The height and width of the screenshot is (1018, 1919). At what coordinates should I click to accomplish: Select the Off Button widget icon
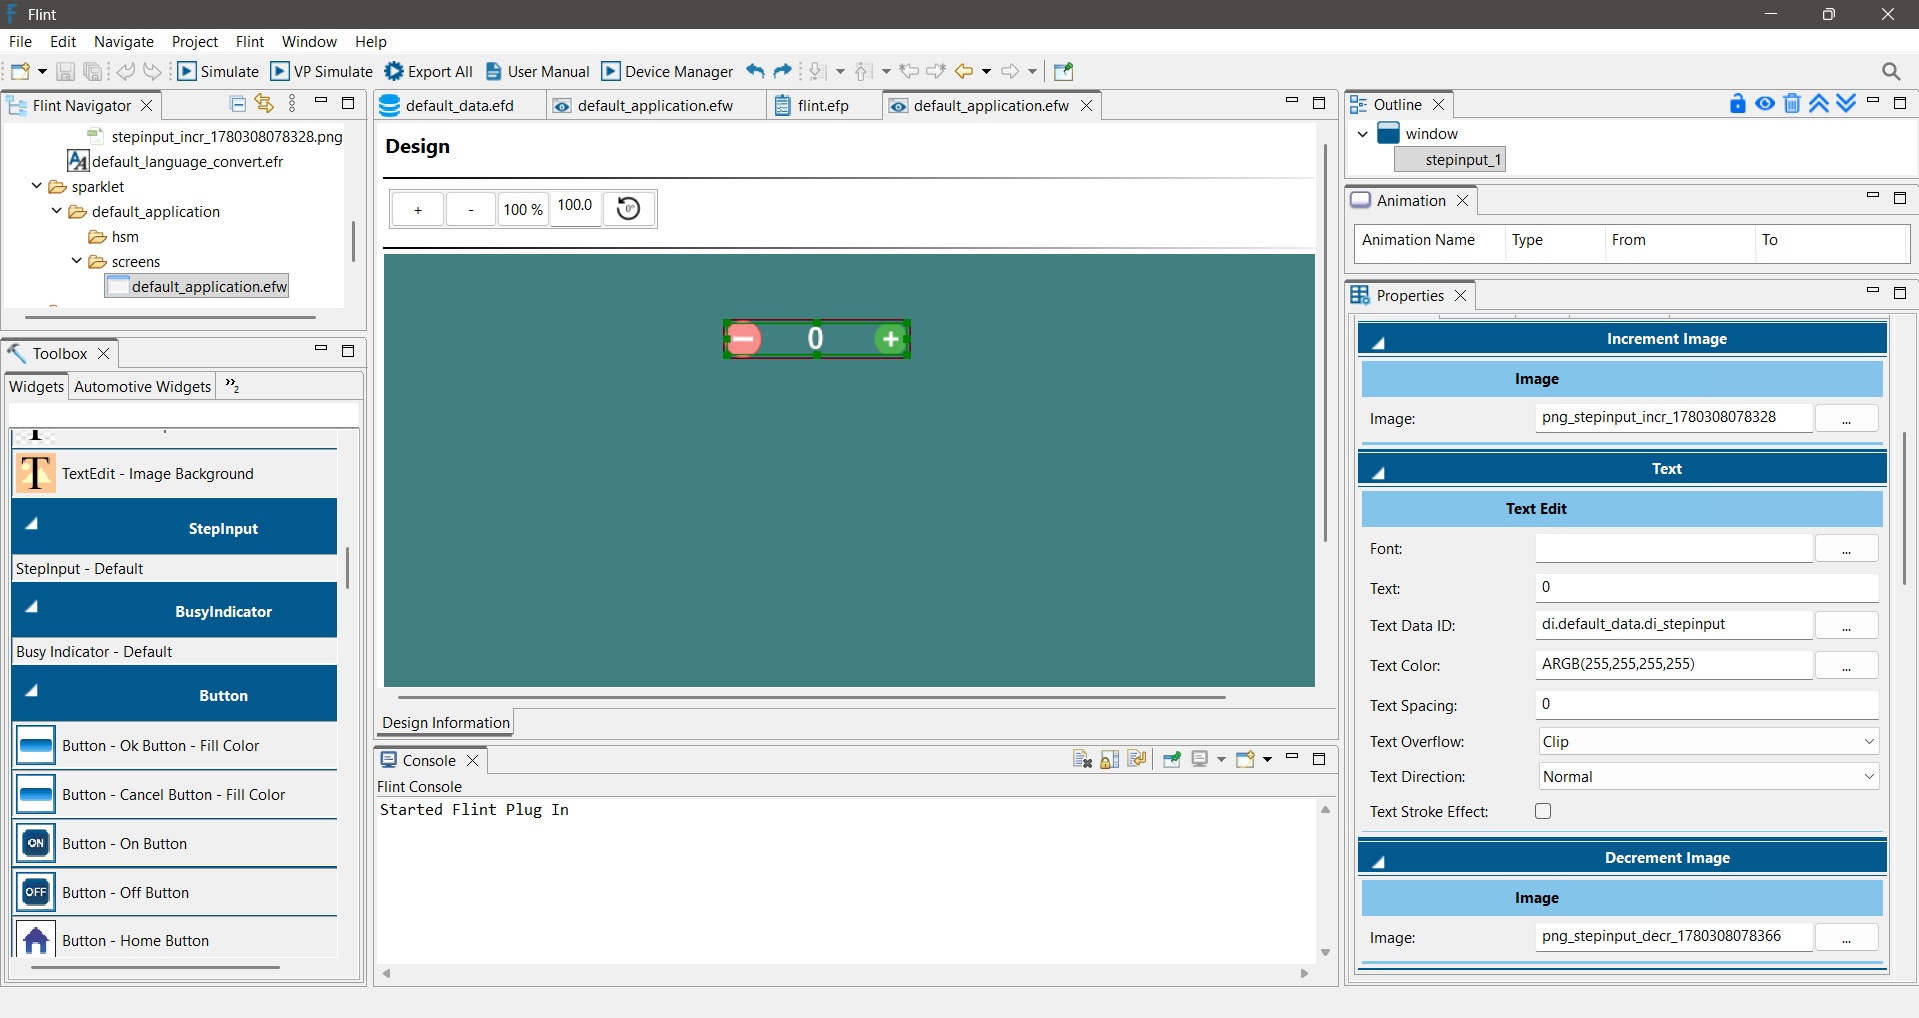pyautogui.click(x=36, y=892)
